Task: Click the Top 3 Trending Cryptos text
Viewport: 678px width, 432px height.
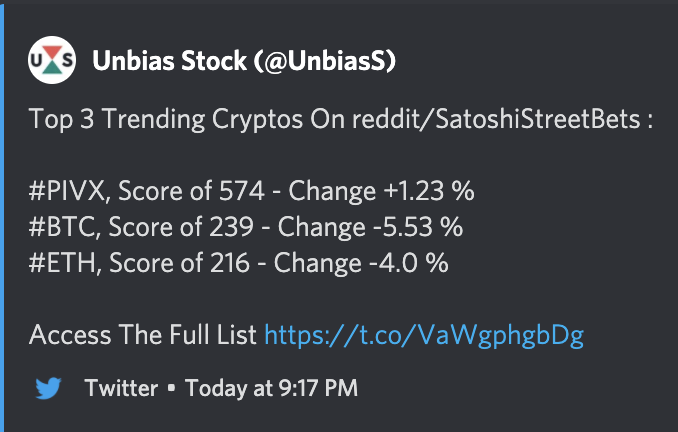Action: pyautogui.click(x=166, y=119)
